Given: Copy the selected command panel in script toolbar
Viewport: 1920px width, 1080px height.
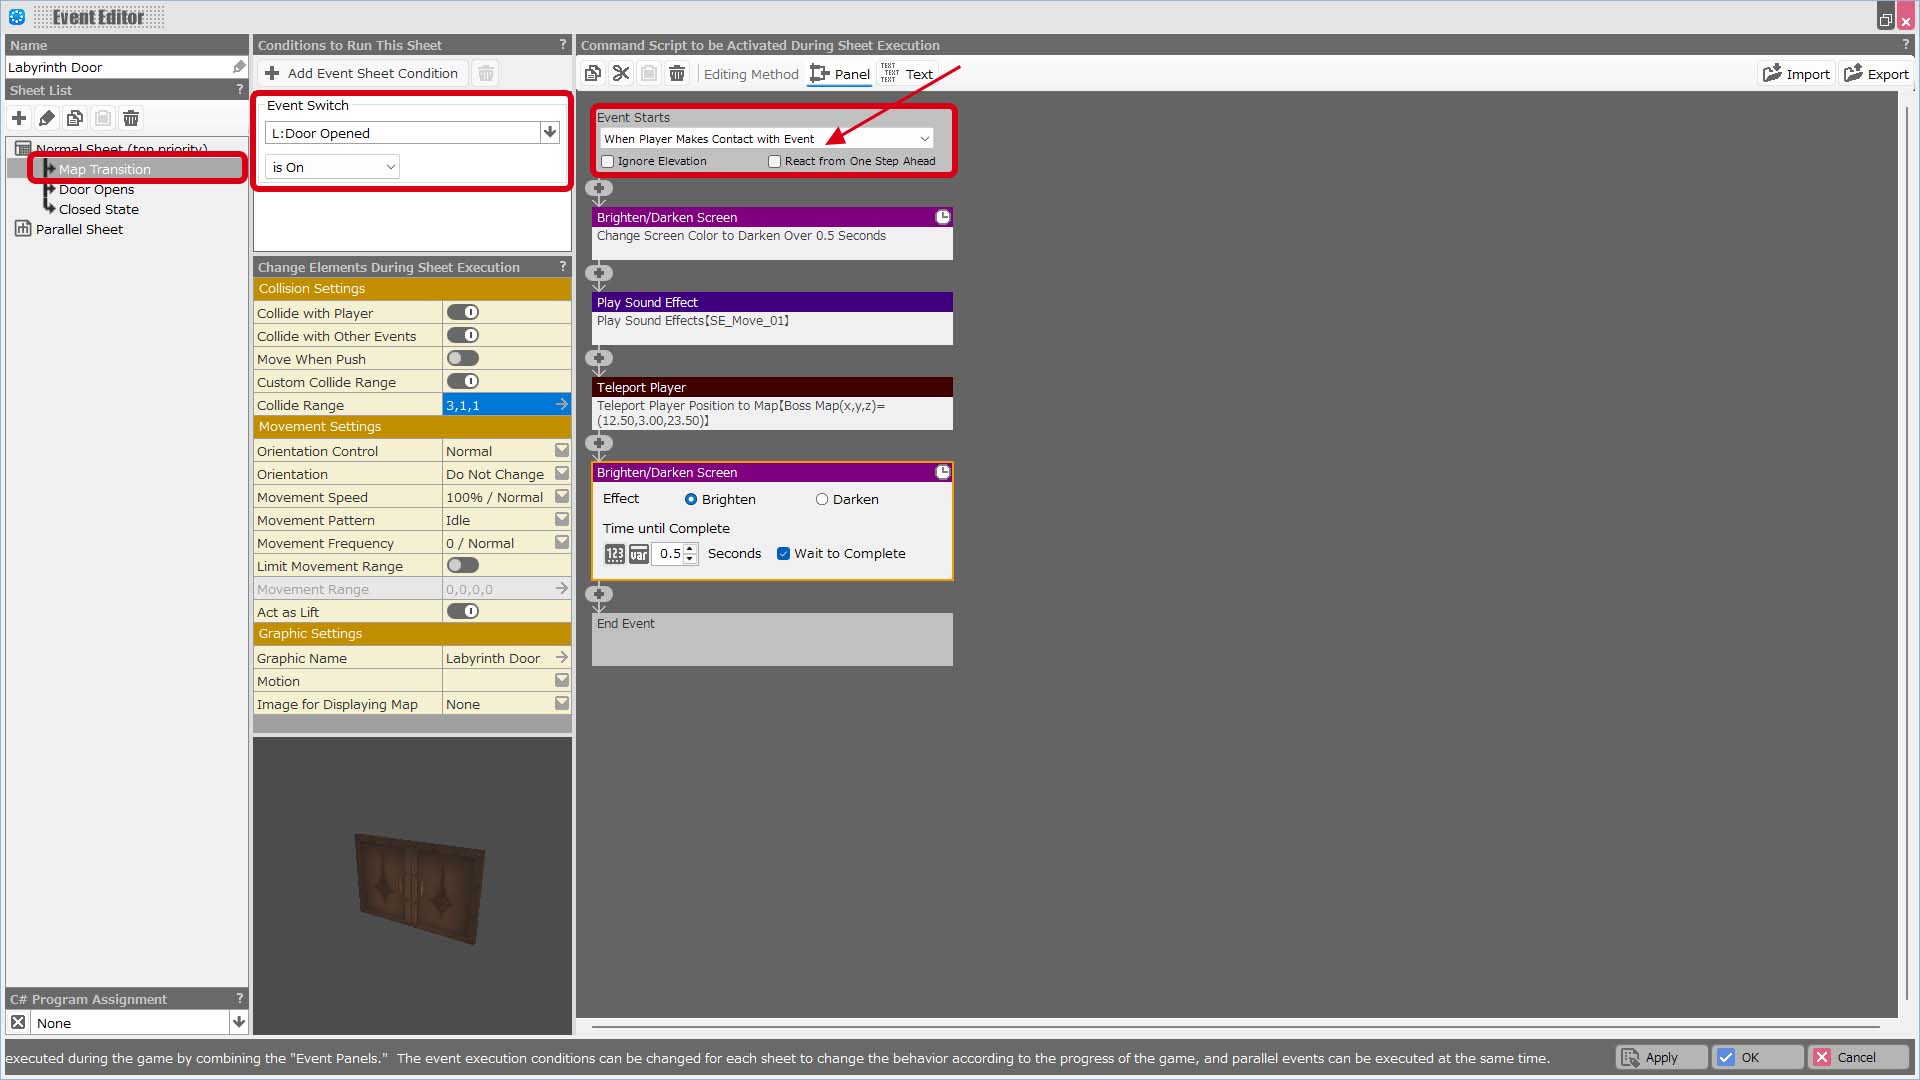Looking at the screenshot, I should click(x=593, y=73).
